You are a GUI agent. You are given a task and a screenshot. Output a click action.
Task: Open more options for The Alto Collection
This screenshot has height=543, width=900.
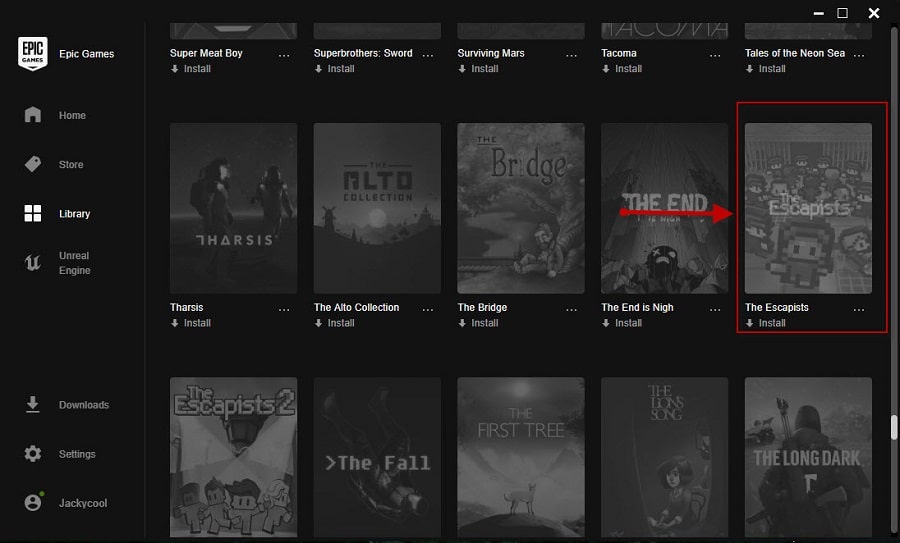tap(428, 310)
